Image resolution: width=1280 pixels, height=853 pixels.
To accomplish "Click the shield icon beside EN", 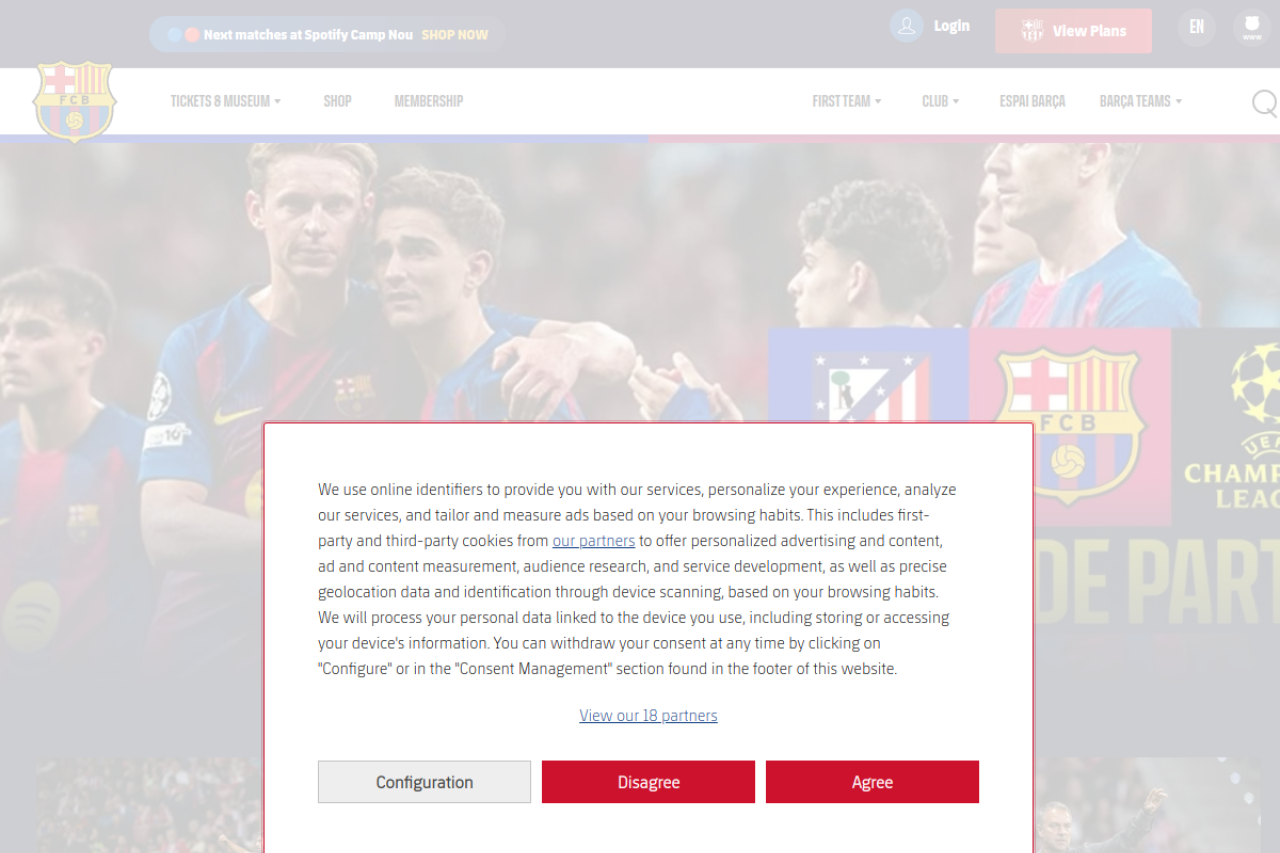I will [x=1251, y=27].
